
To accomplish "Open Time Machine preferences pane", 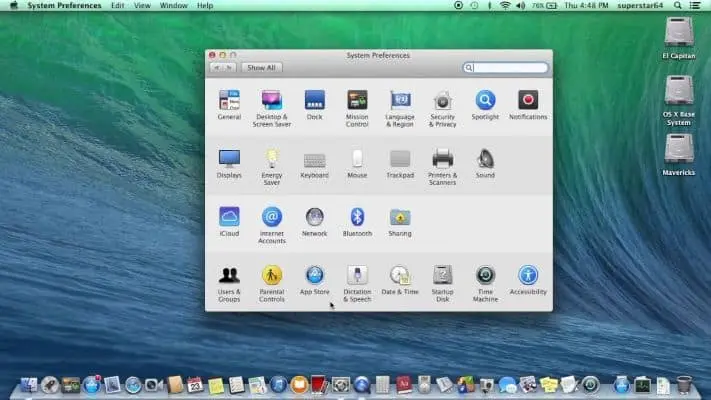I will (x=485, y=284).
